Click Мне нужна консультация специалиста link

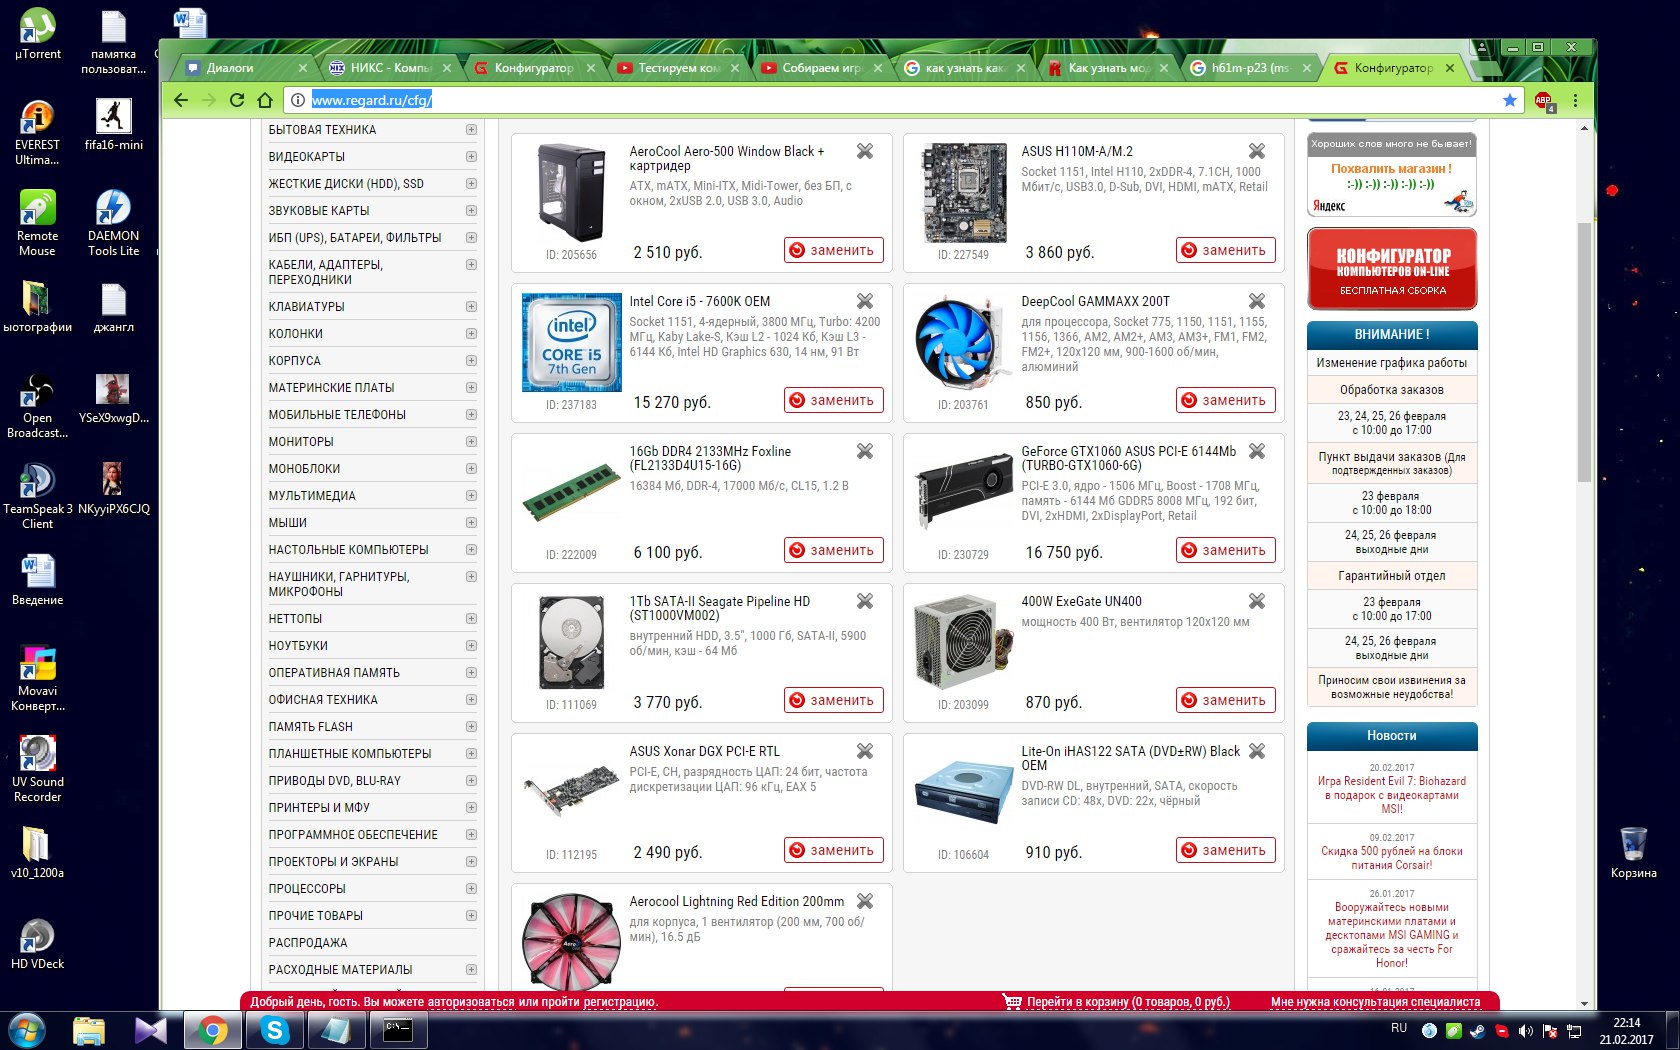(1375, 1002)
